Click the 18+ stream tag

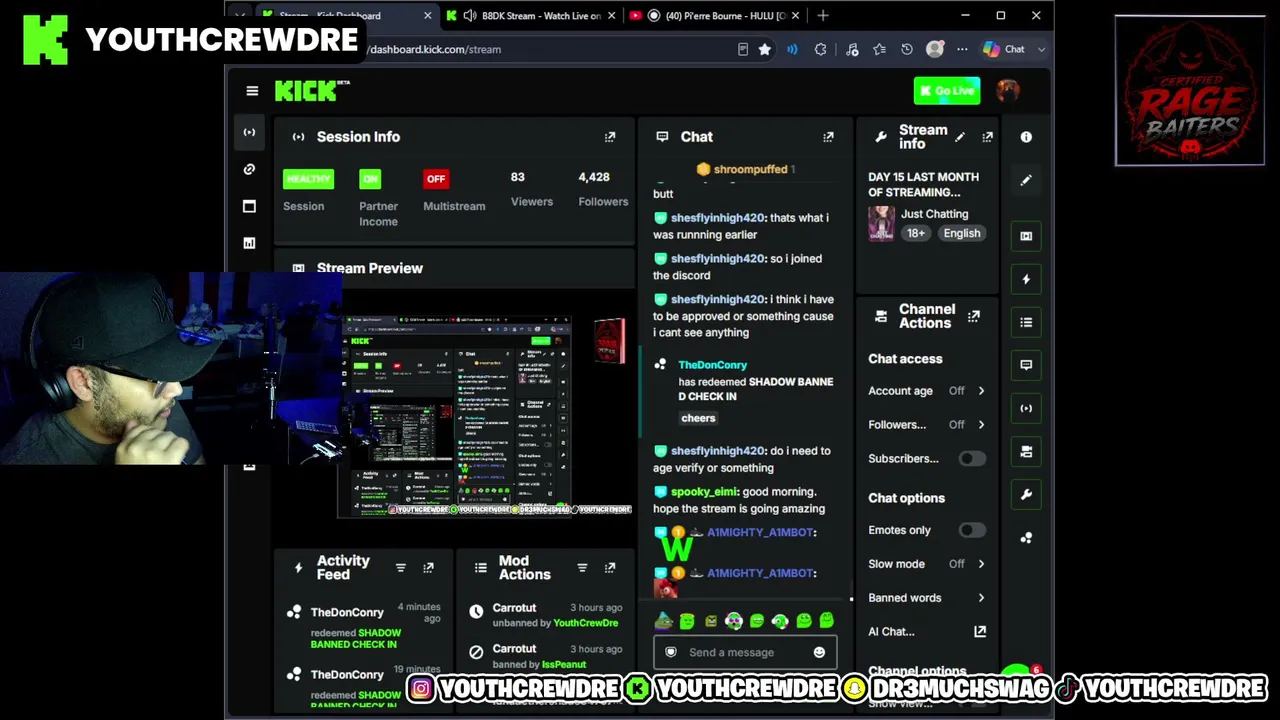click(x=916, y=233)
